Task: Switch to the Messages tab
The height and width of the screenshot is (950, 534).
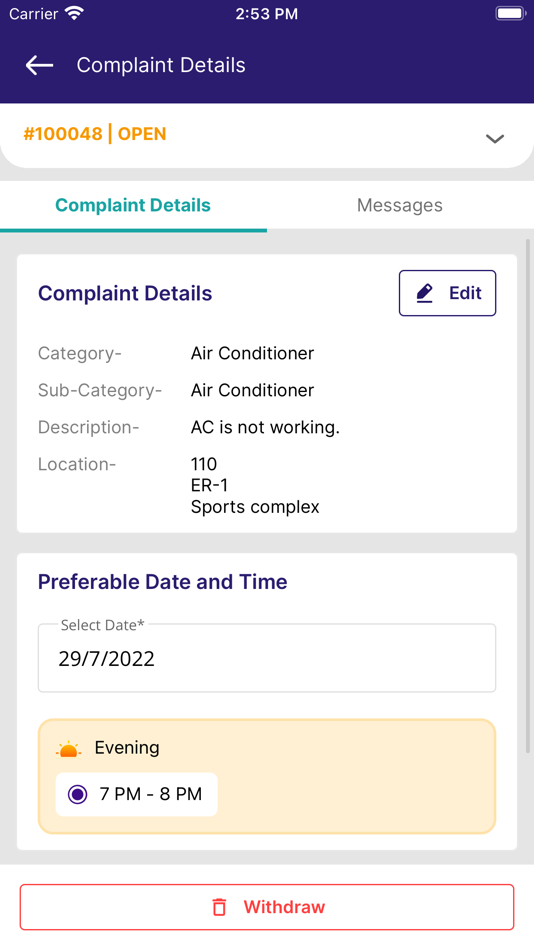Action: (x=400, y=205)
